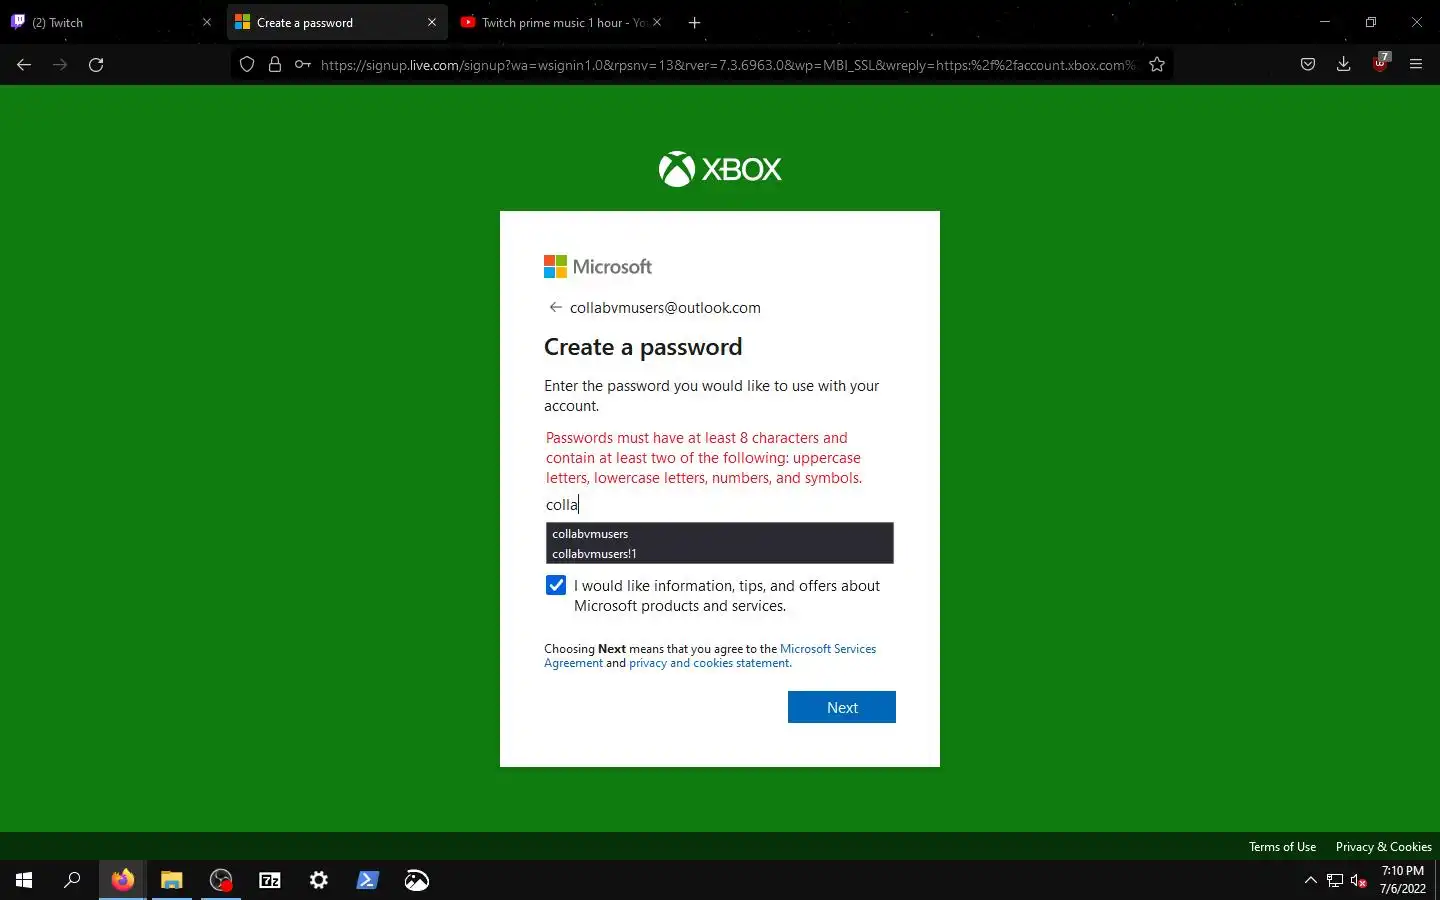The height and width of the screenshot is (900, 1440).
Task: Close the Create a password tab
Action: 432,22
